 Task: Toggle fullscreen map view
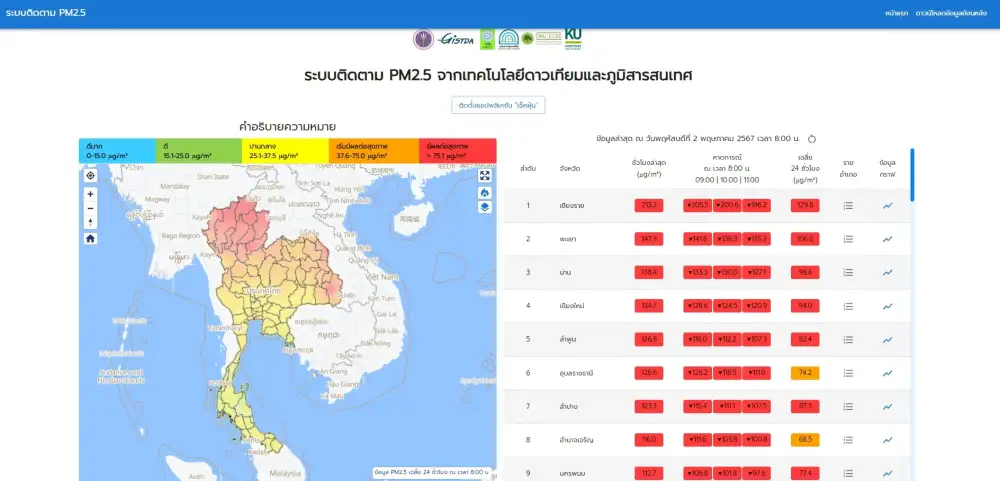point(485,175)
